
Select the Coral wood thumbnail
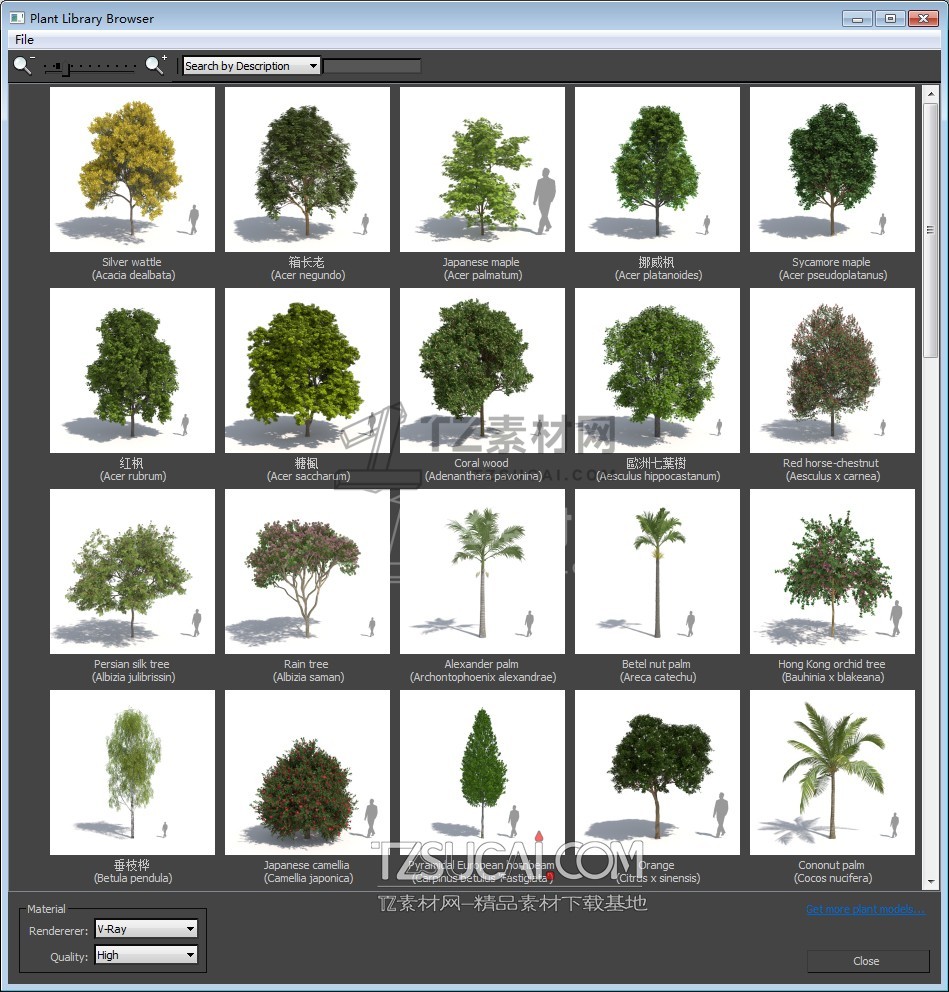[x=482, y=371]
